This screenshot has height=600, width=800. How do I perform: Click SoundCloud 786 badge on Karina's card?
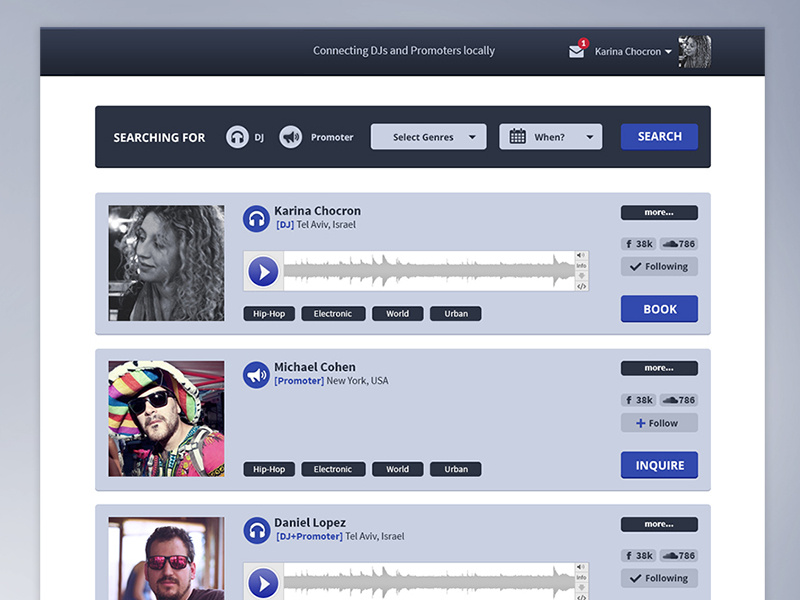click(679, 244)
